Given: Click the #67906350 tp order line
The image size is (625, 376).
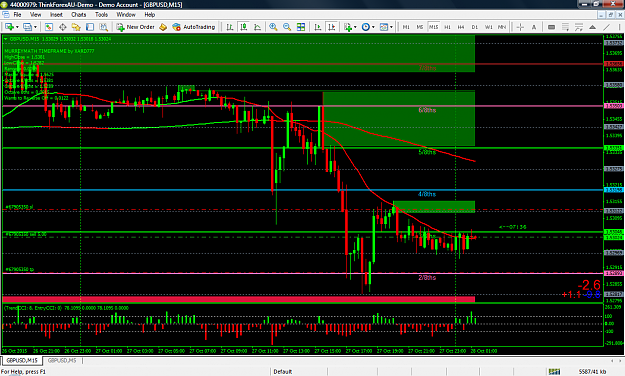Looking at the screenshot, I should point(303,273).
